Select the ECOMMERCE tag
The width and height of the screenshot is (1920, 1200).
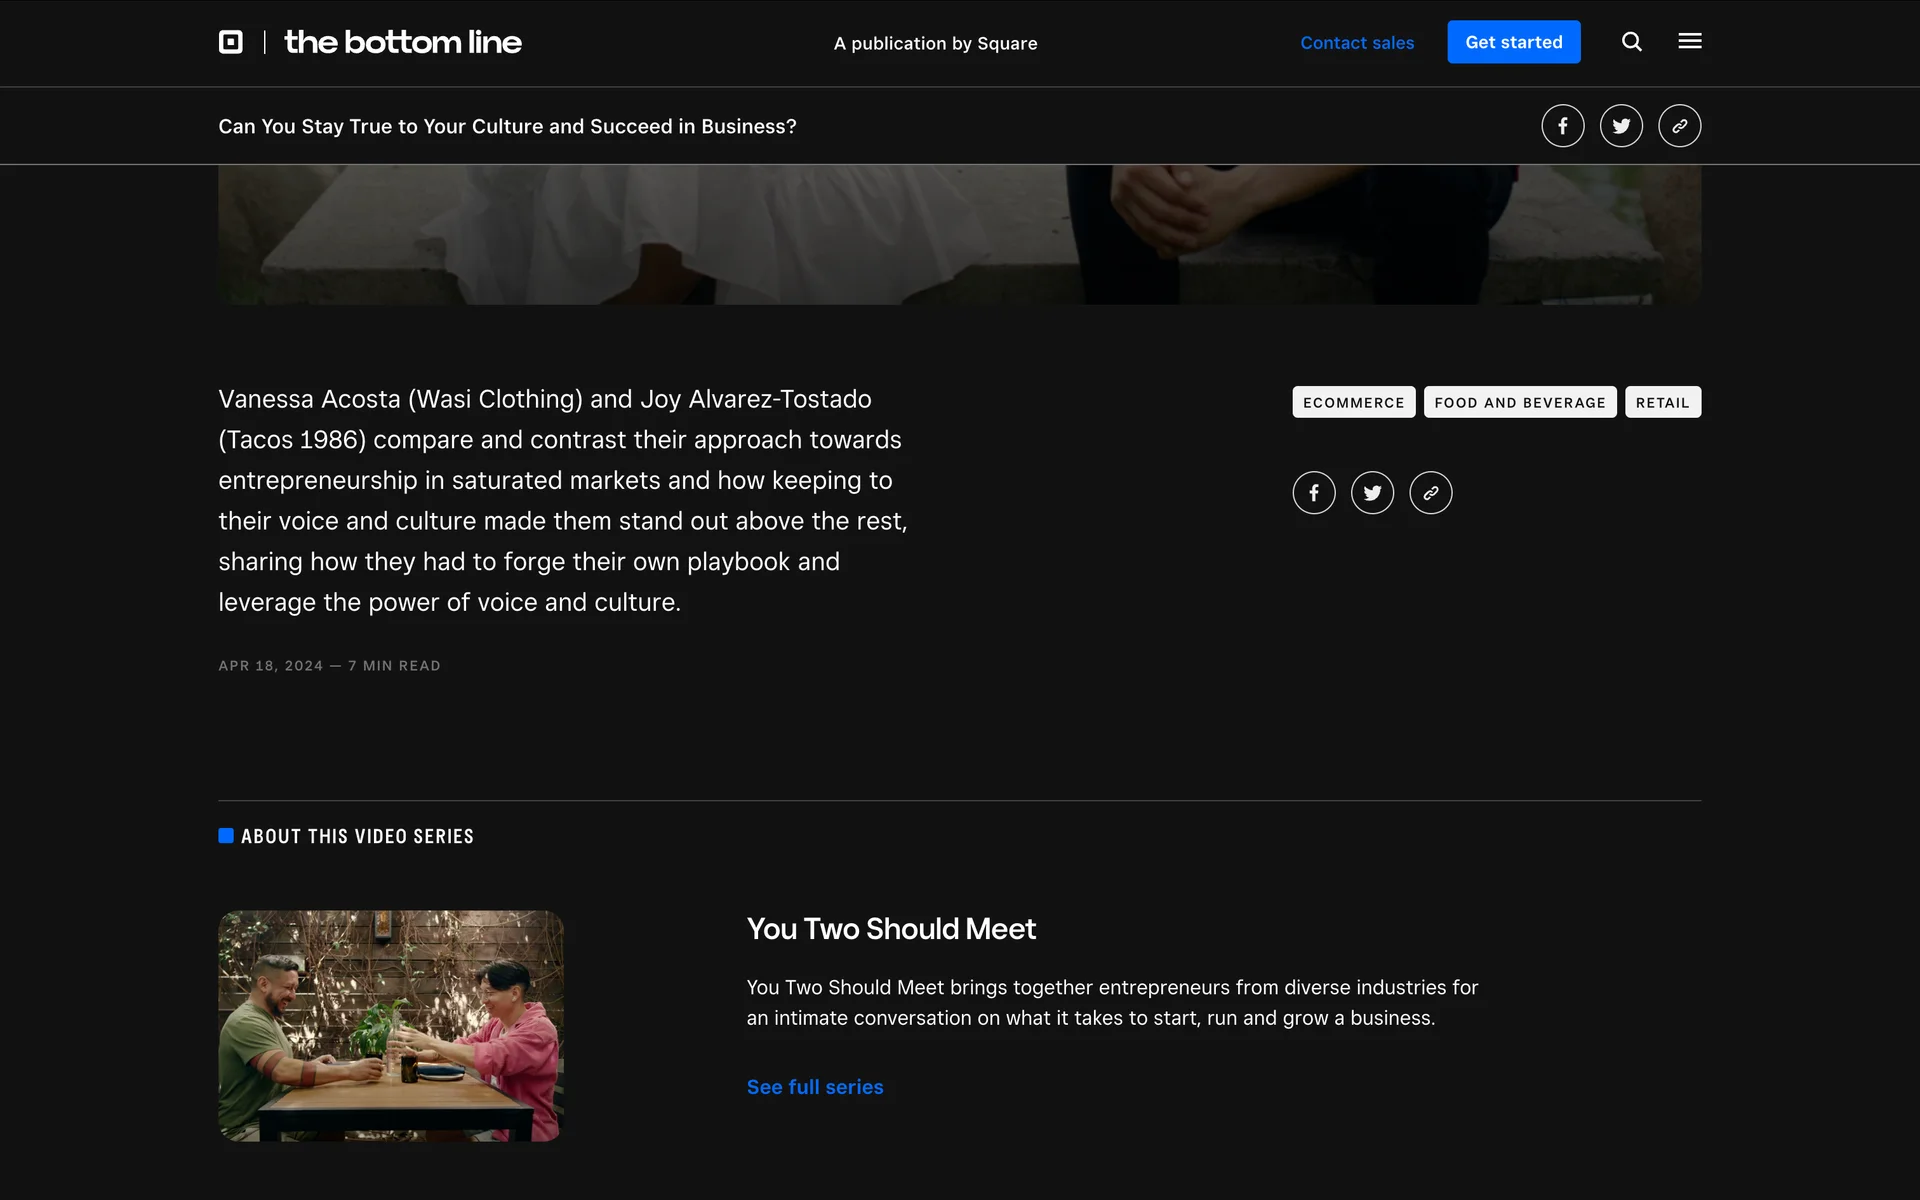point(1354,402)
